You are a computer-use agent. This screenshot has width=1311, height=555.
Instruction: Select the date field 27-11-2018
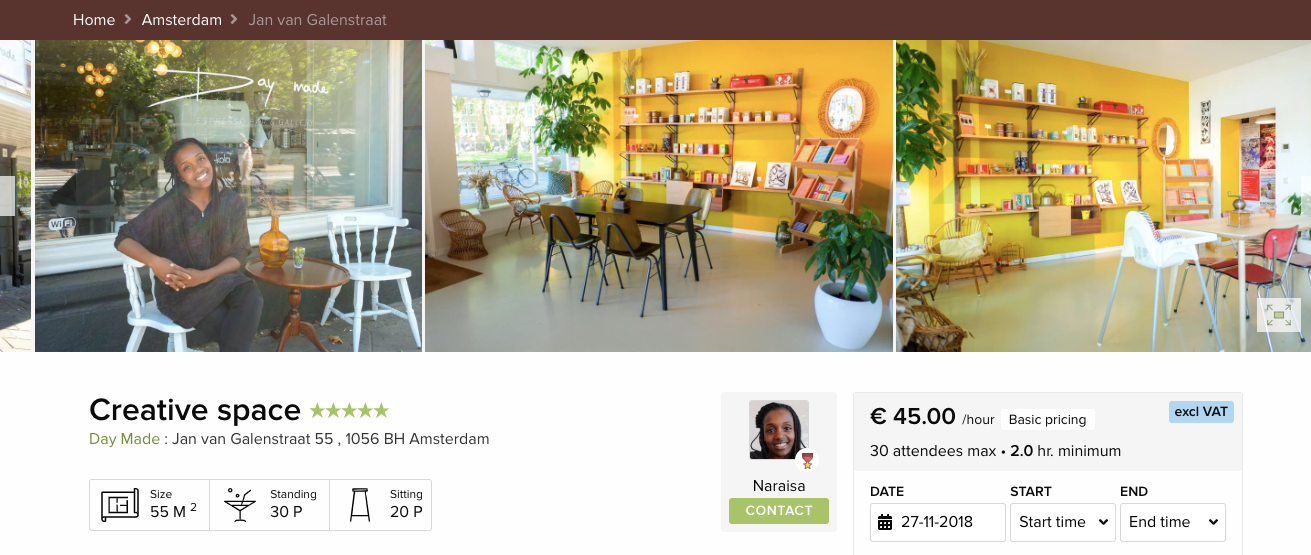pyautogui.click(x=938, y=522)
